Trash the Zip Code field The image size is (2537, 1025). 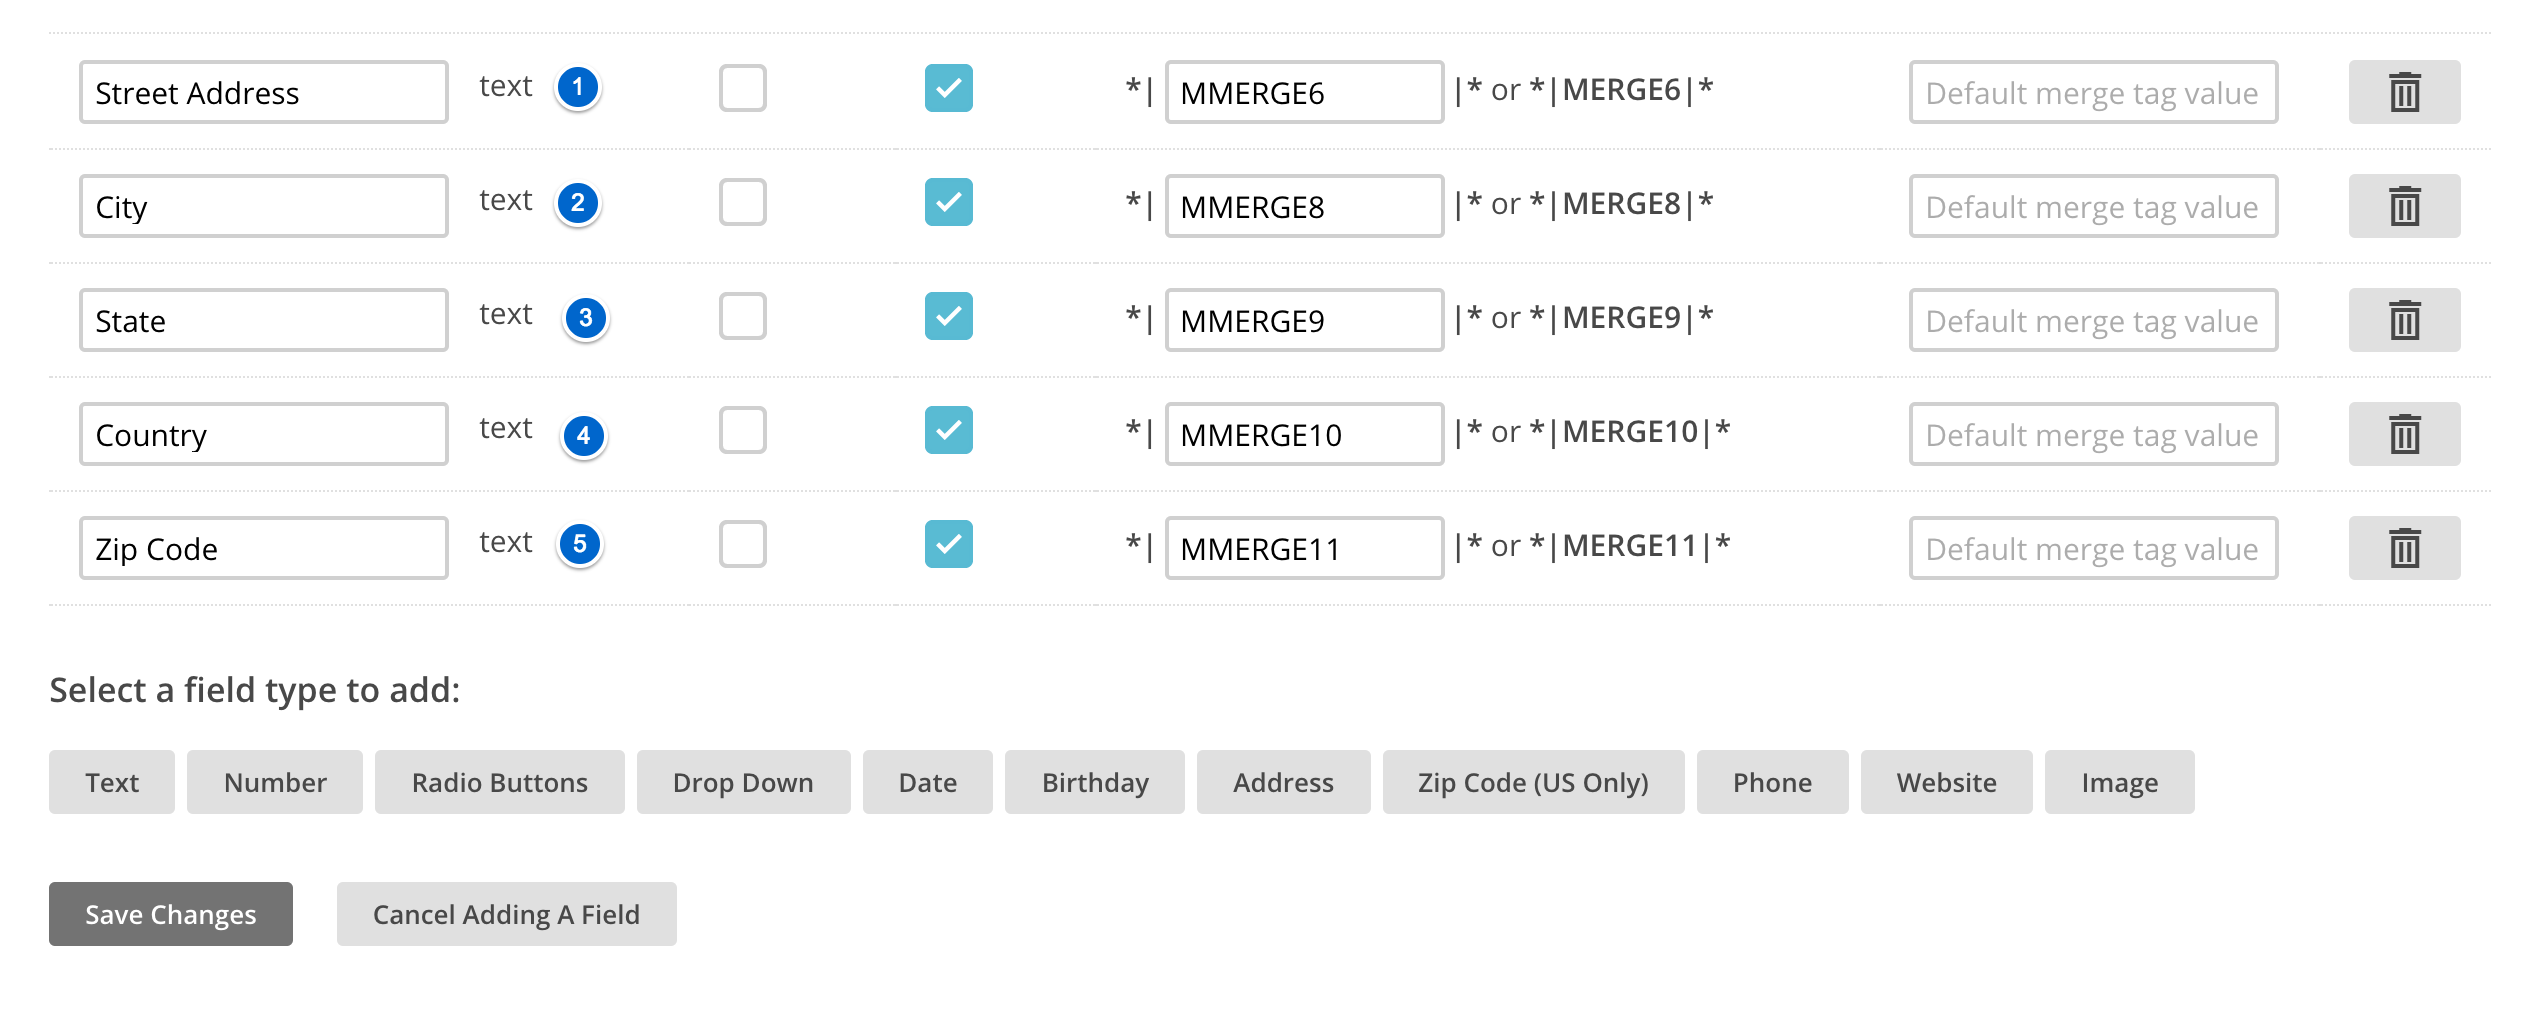2404,548
